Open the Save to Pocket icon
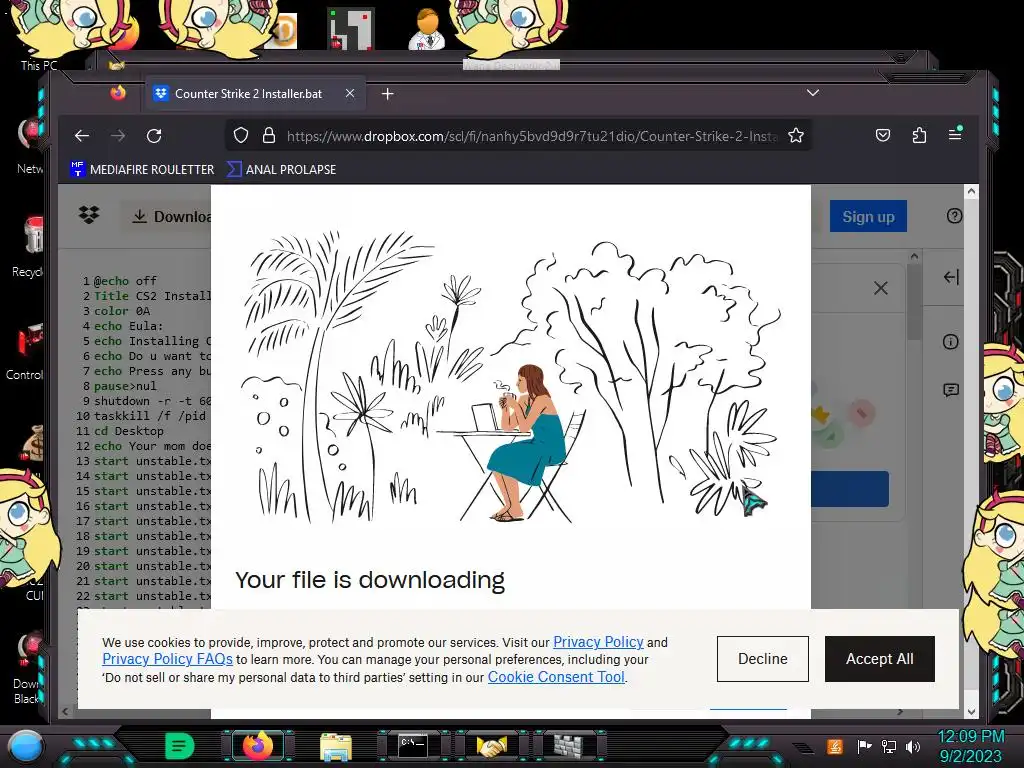 point(882,135)
